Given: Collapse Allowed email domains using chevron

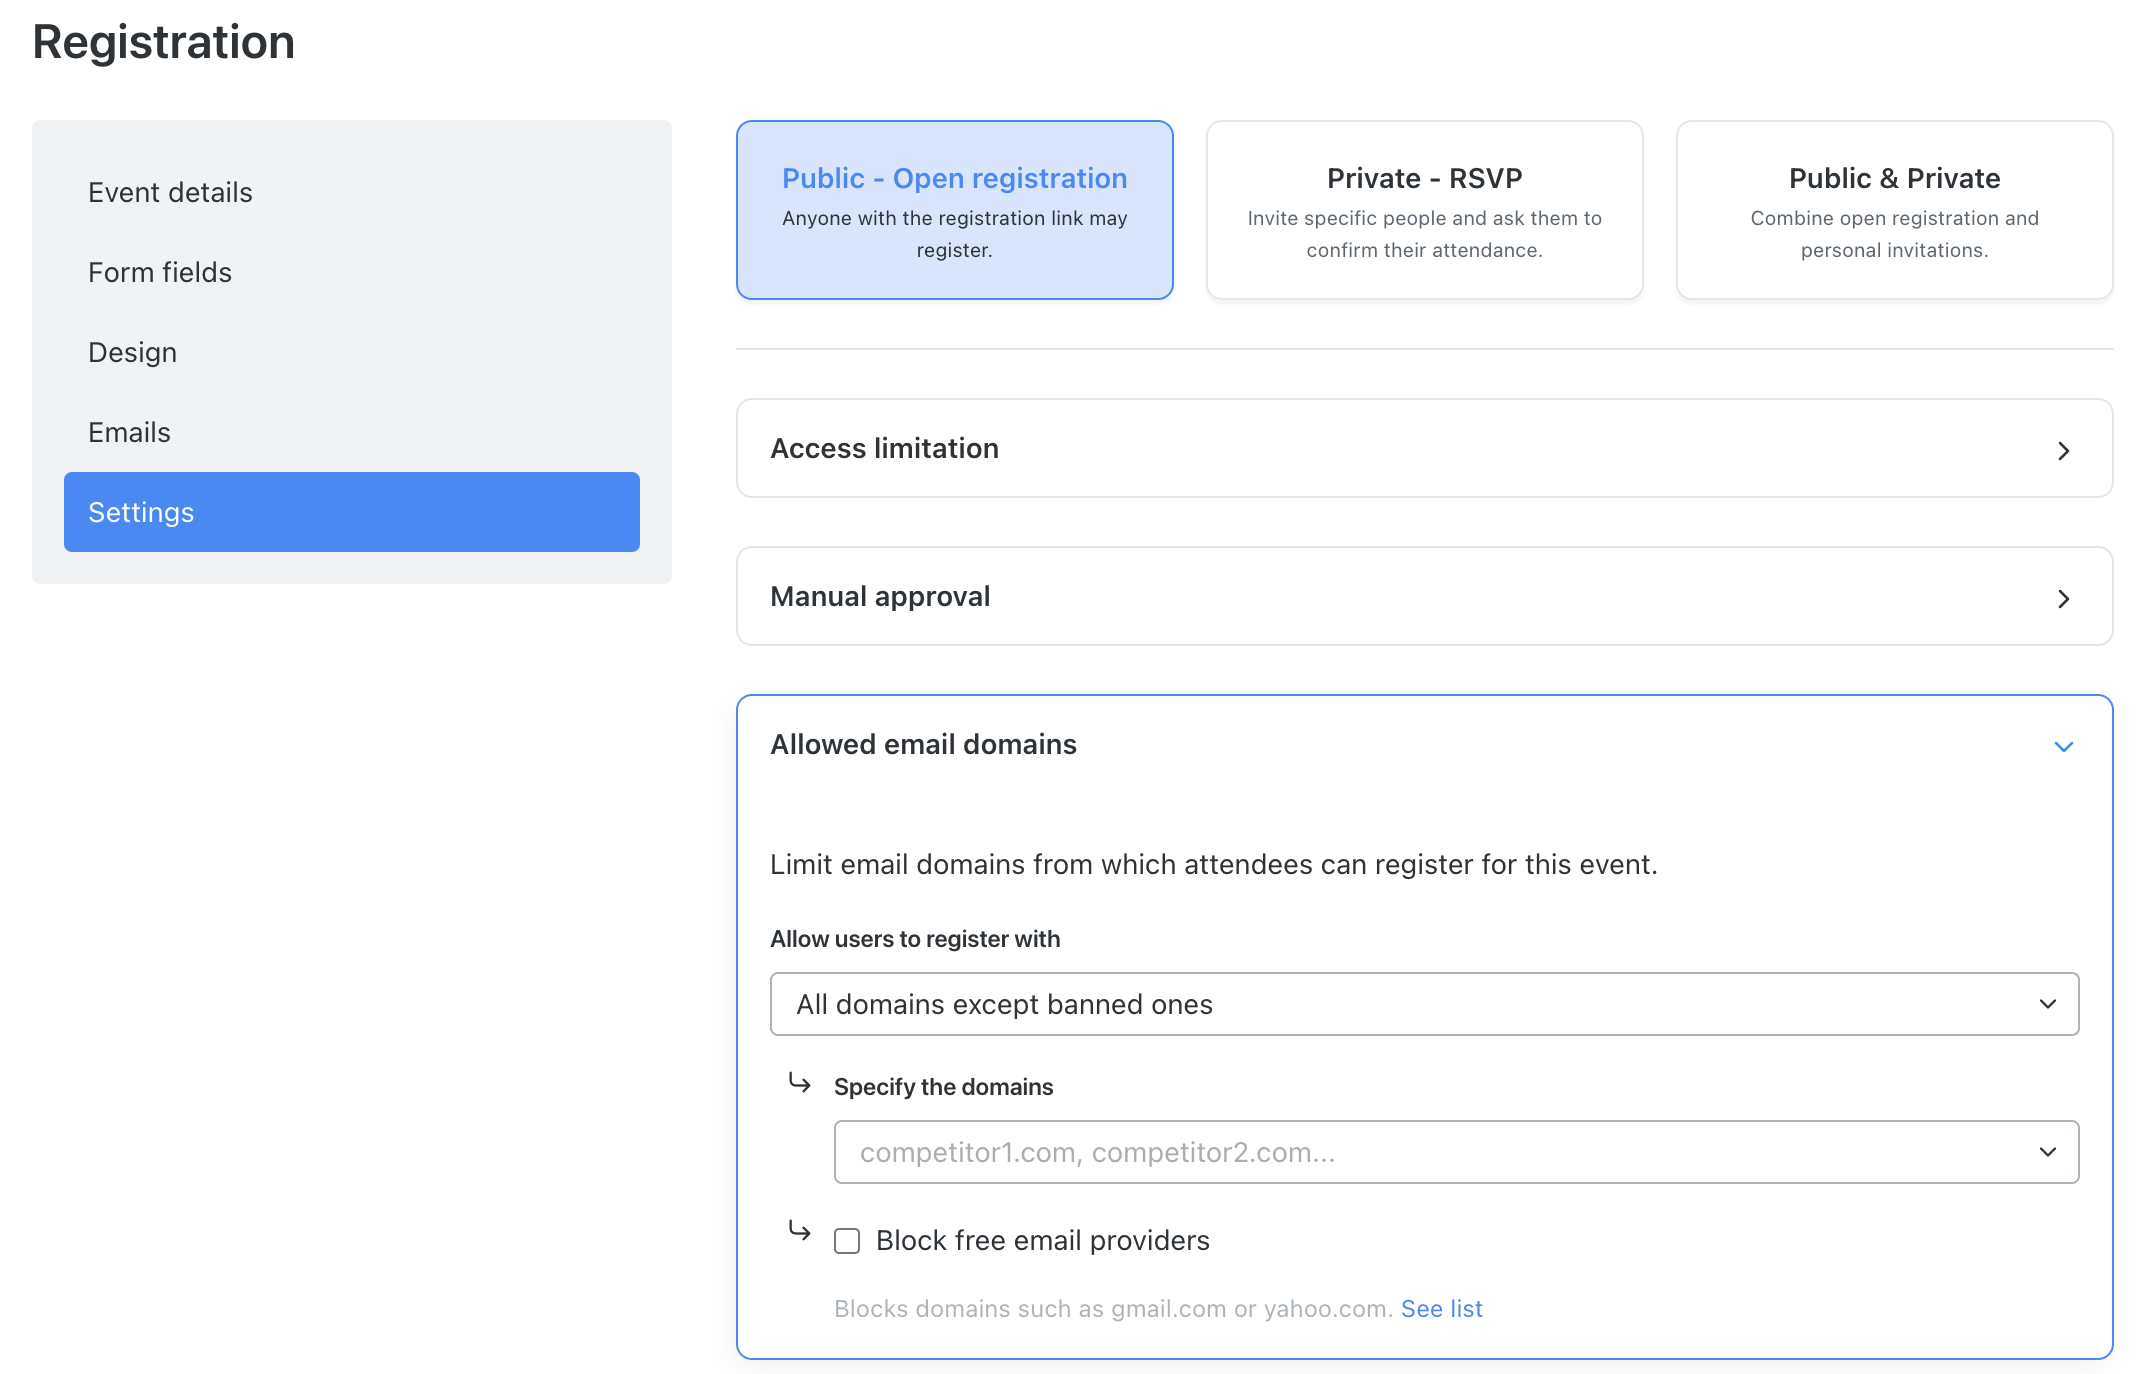Looking at the screenshot, I should 2063,747.
